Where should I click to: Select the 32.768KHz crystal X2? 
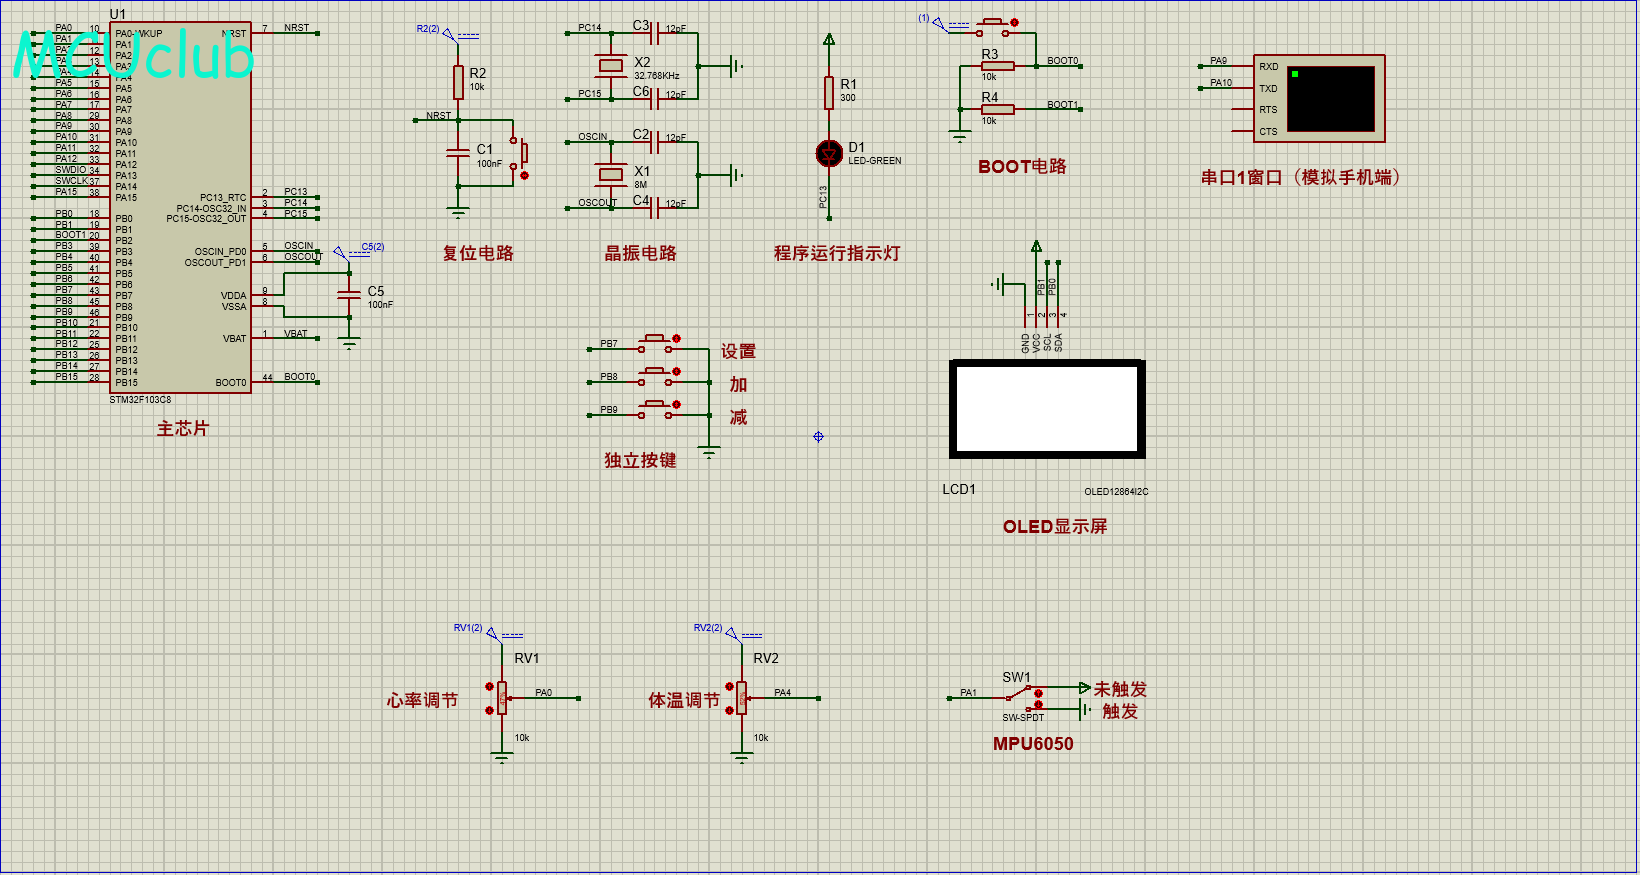(x=611, y=66)
